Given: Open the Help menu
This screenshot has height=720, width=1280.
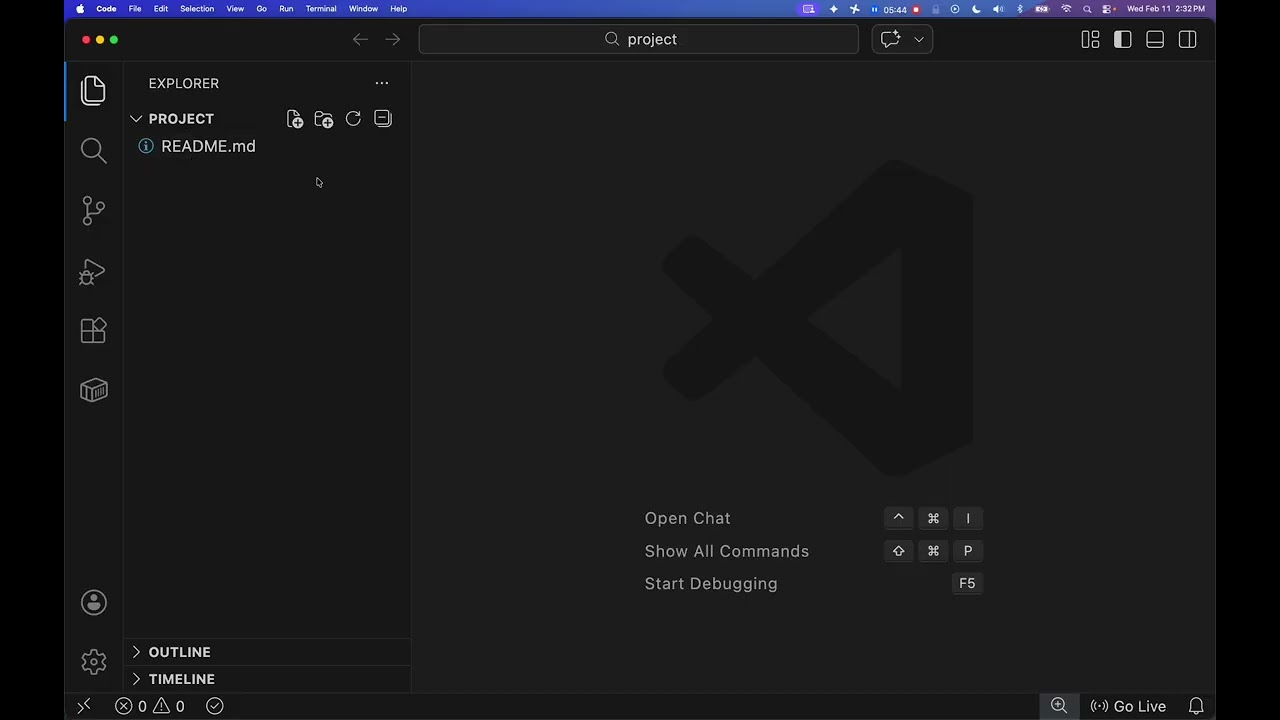Looking at the screenshot, I should (398, 9).
